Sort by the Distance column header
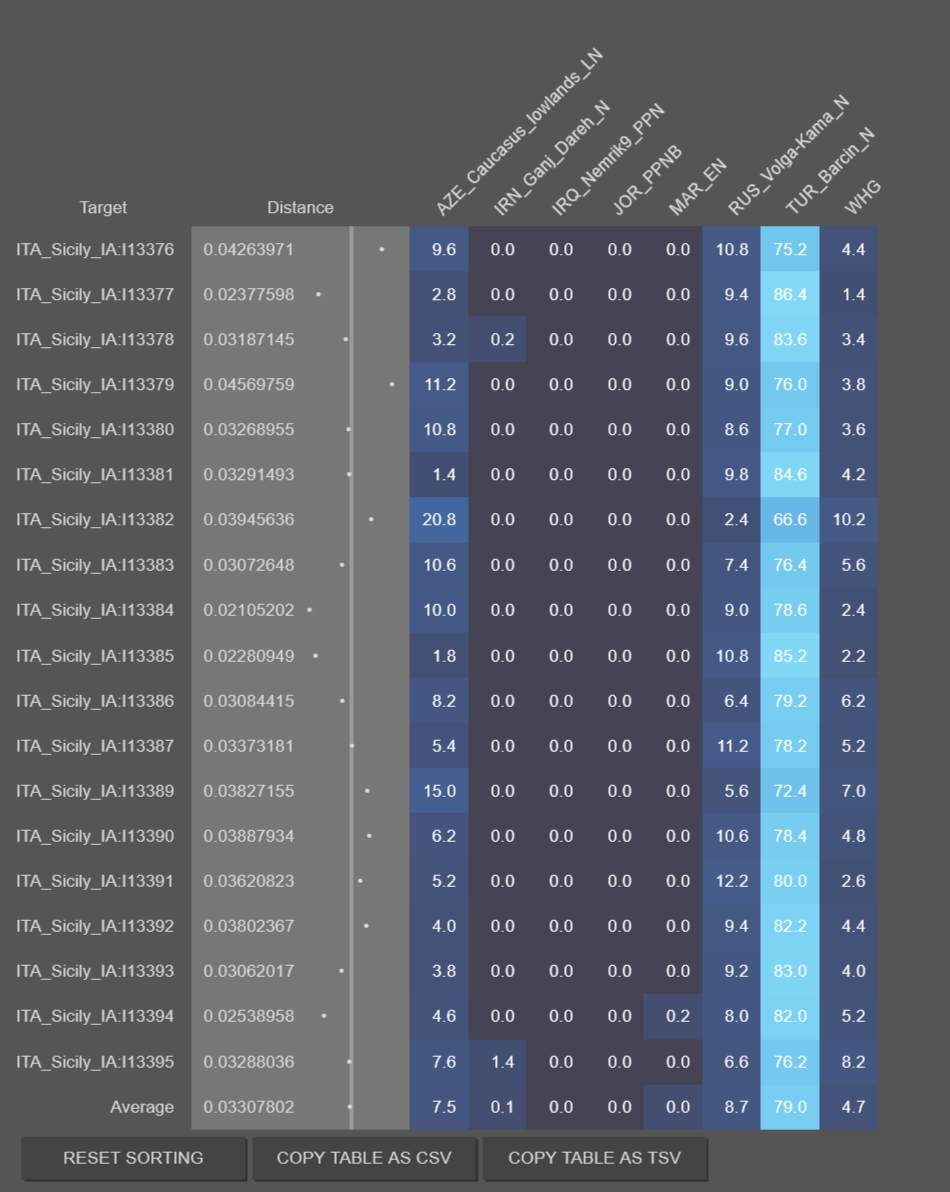Image resolution: width=950 pixels, height=1192 pixels. [300, 208]
